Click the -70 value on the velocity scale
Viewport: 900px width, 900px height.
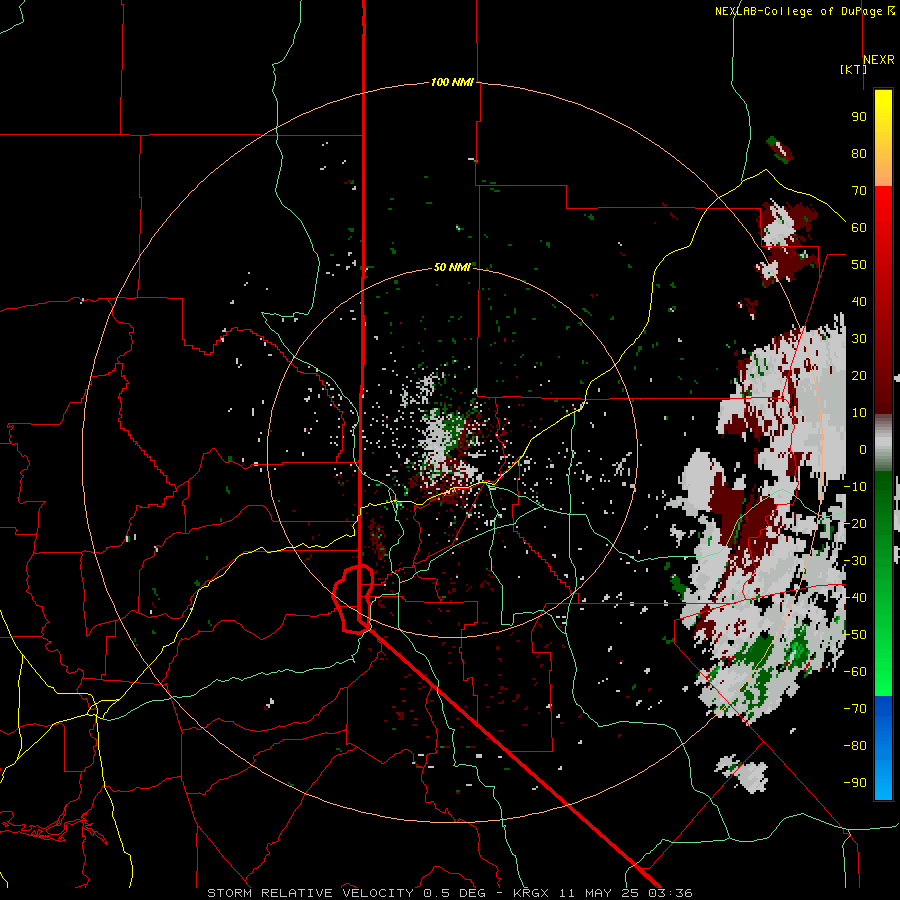[855, 708]
